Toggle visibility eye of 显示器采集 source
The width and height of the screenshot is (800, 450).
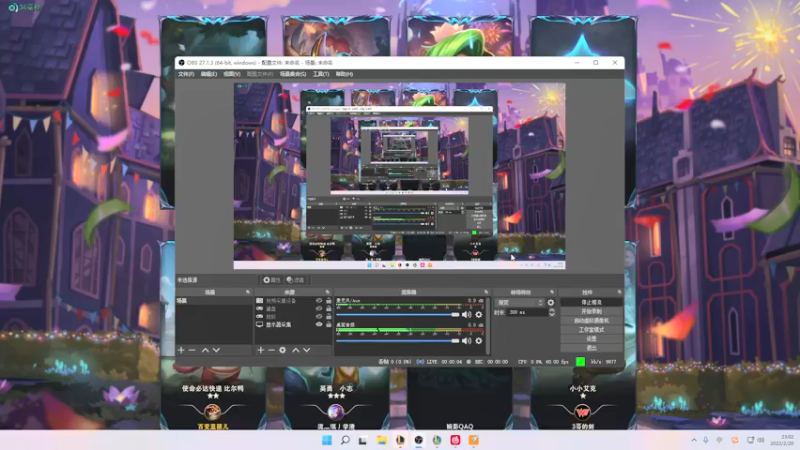[319, 324]
